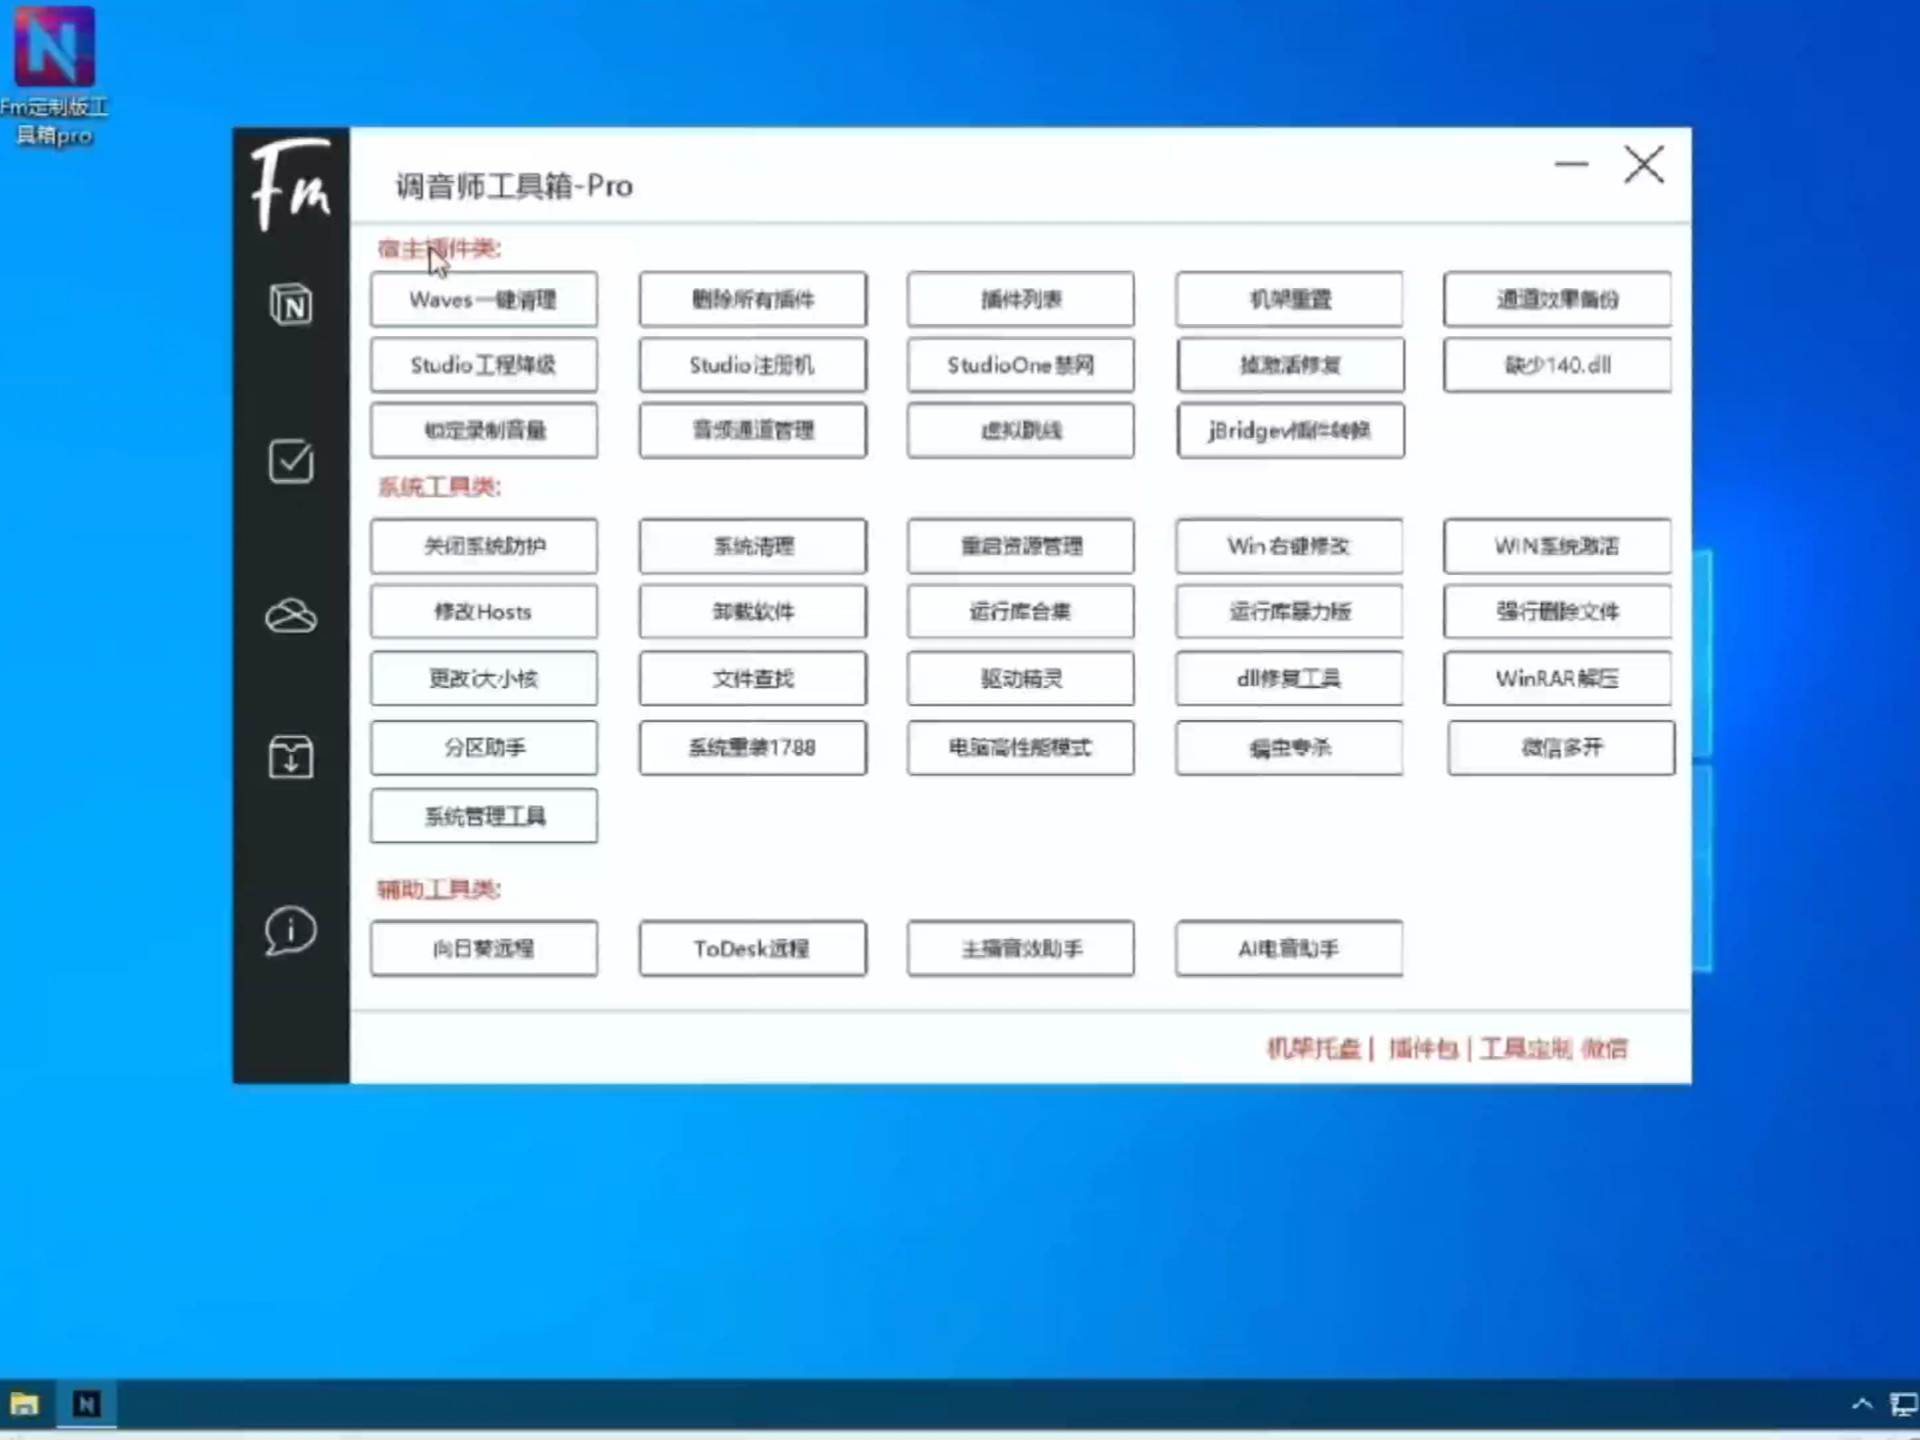Open the cloud sidebar icon

[x=291, y=616]
